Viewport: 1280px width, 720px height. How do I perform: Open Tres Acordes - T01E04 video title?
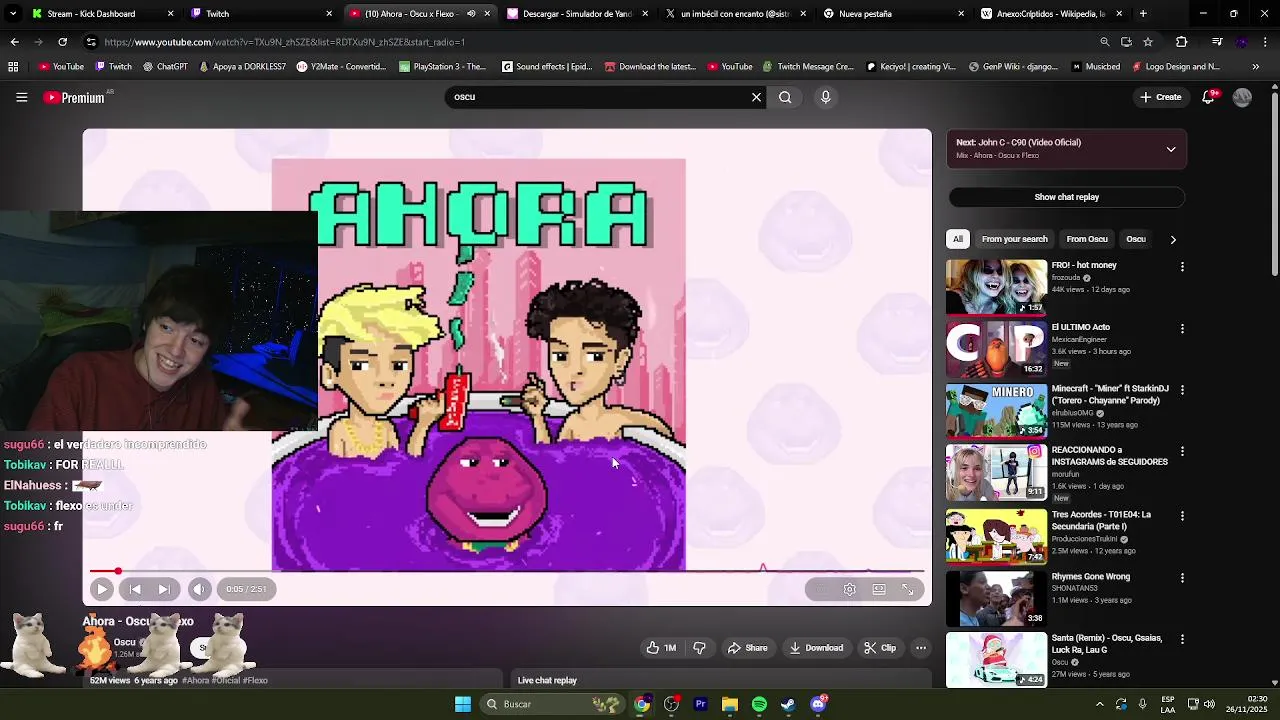coord(1101,520)
